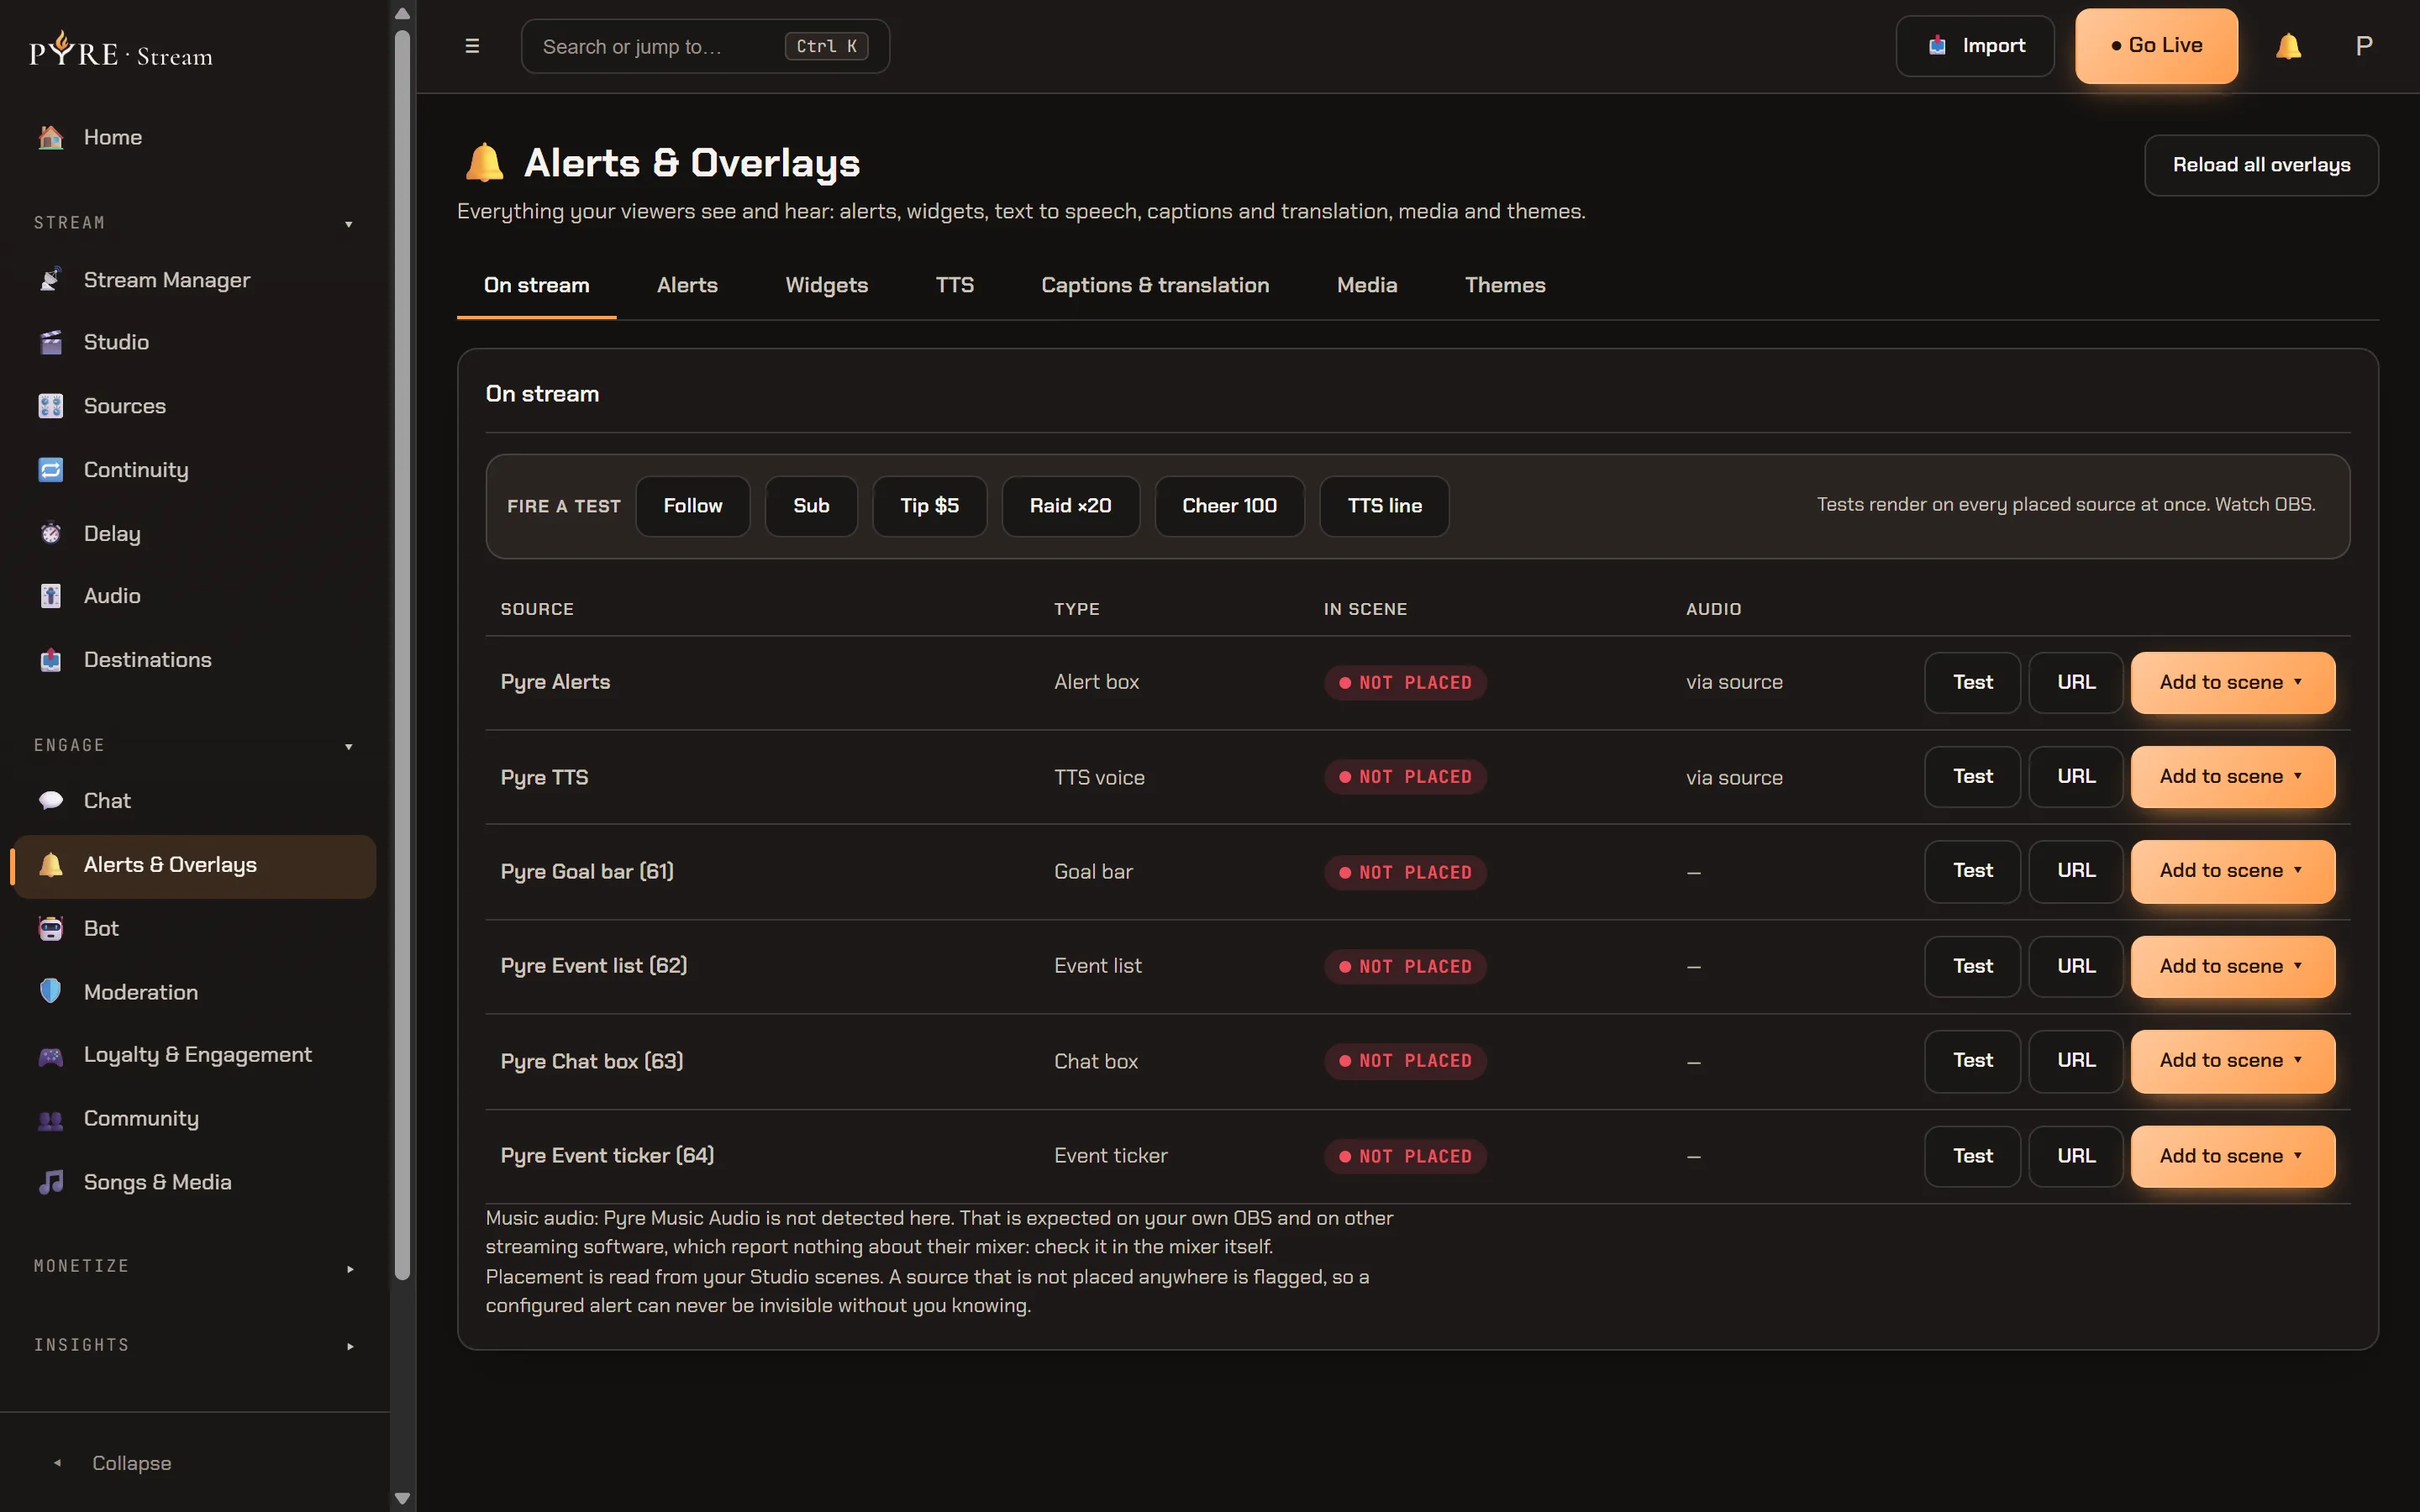Fire a Tip $5 test
Viewport: 2420px width, 1512px height.
[x=930, y=506]
